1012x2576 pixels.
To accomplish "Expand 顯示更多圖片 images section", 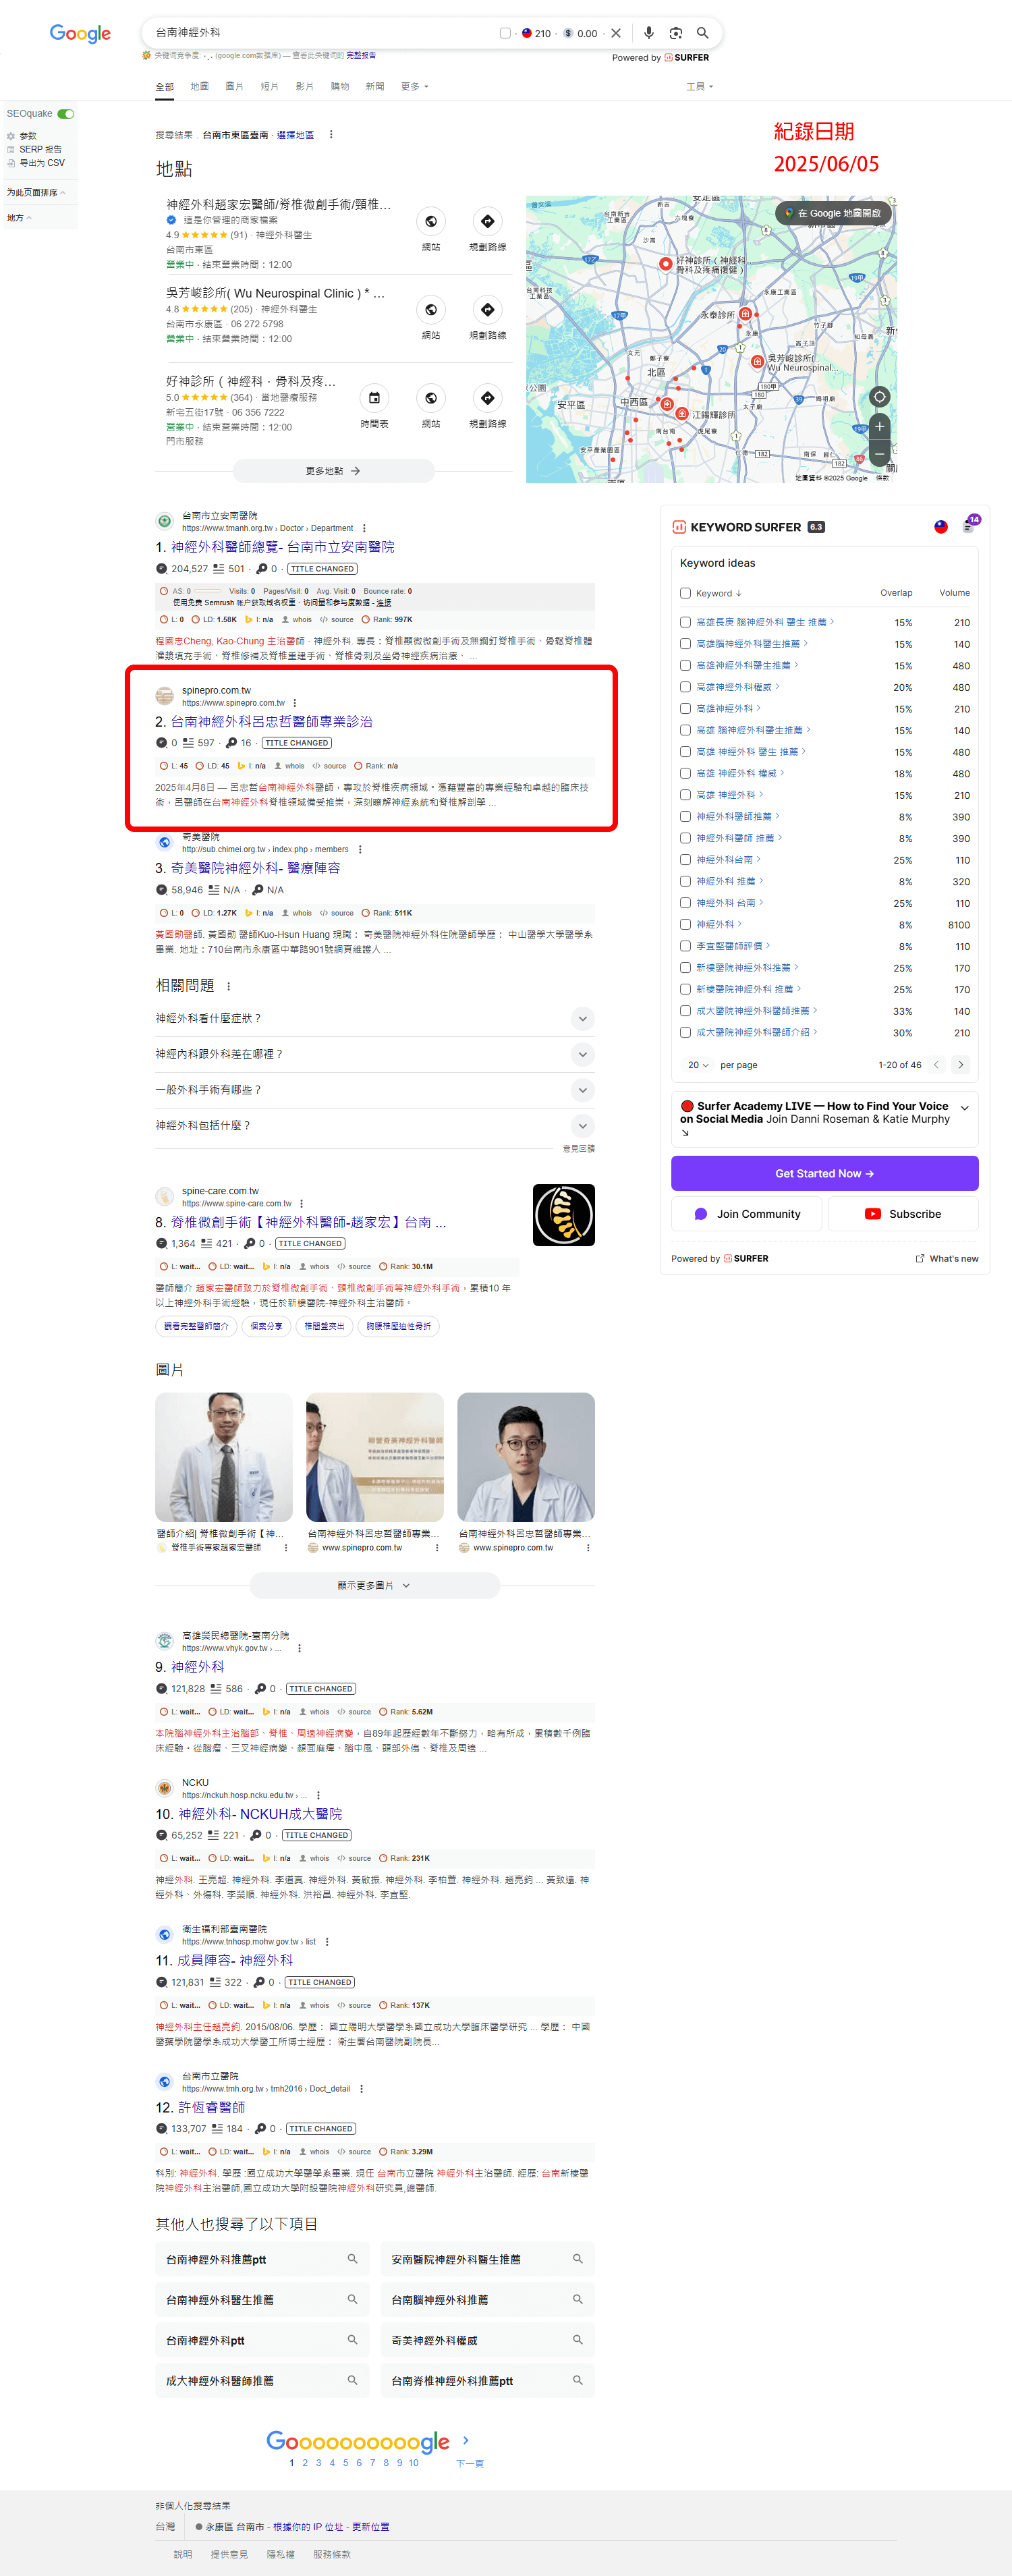I will tap(374, 1585).
